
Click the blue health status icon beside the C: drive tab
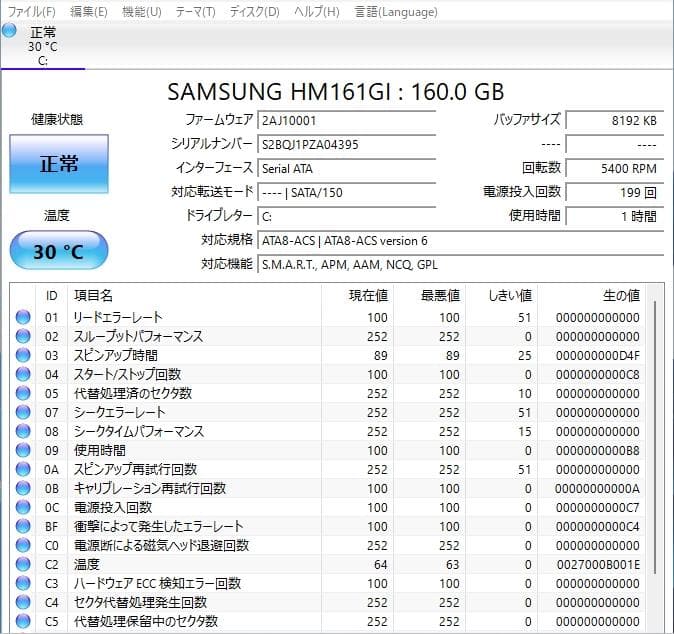pos(9,31)
